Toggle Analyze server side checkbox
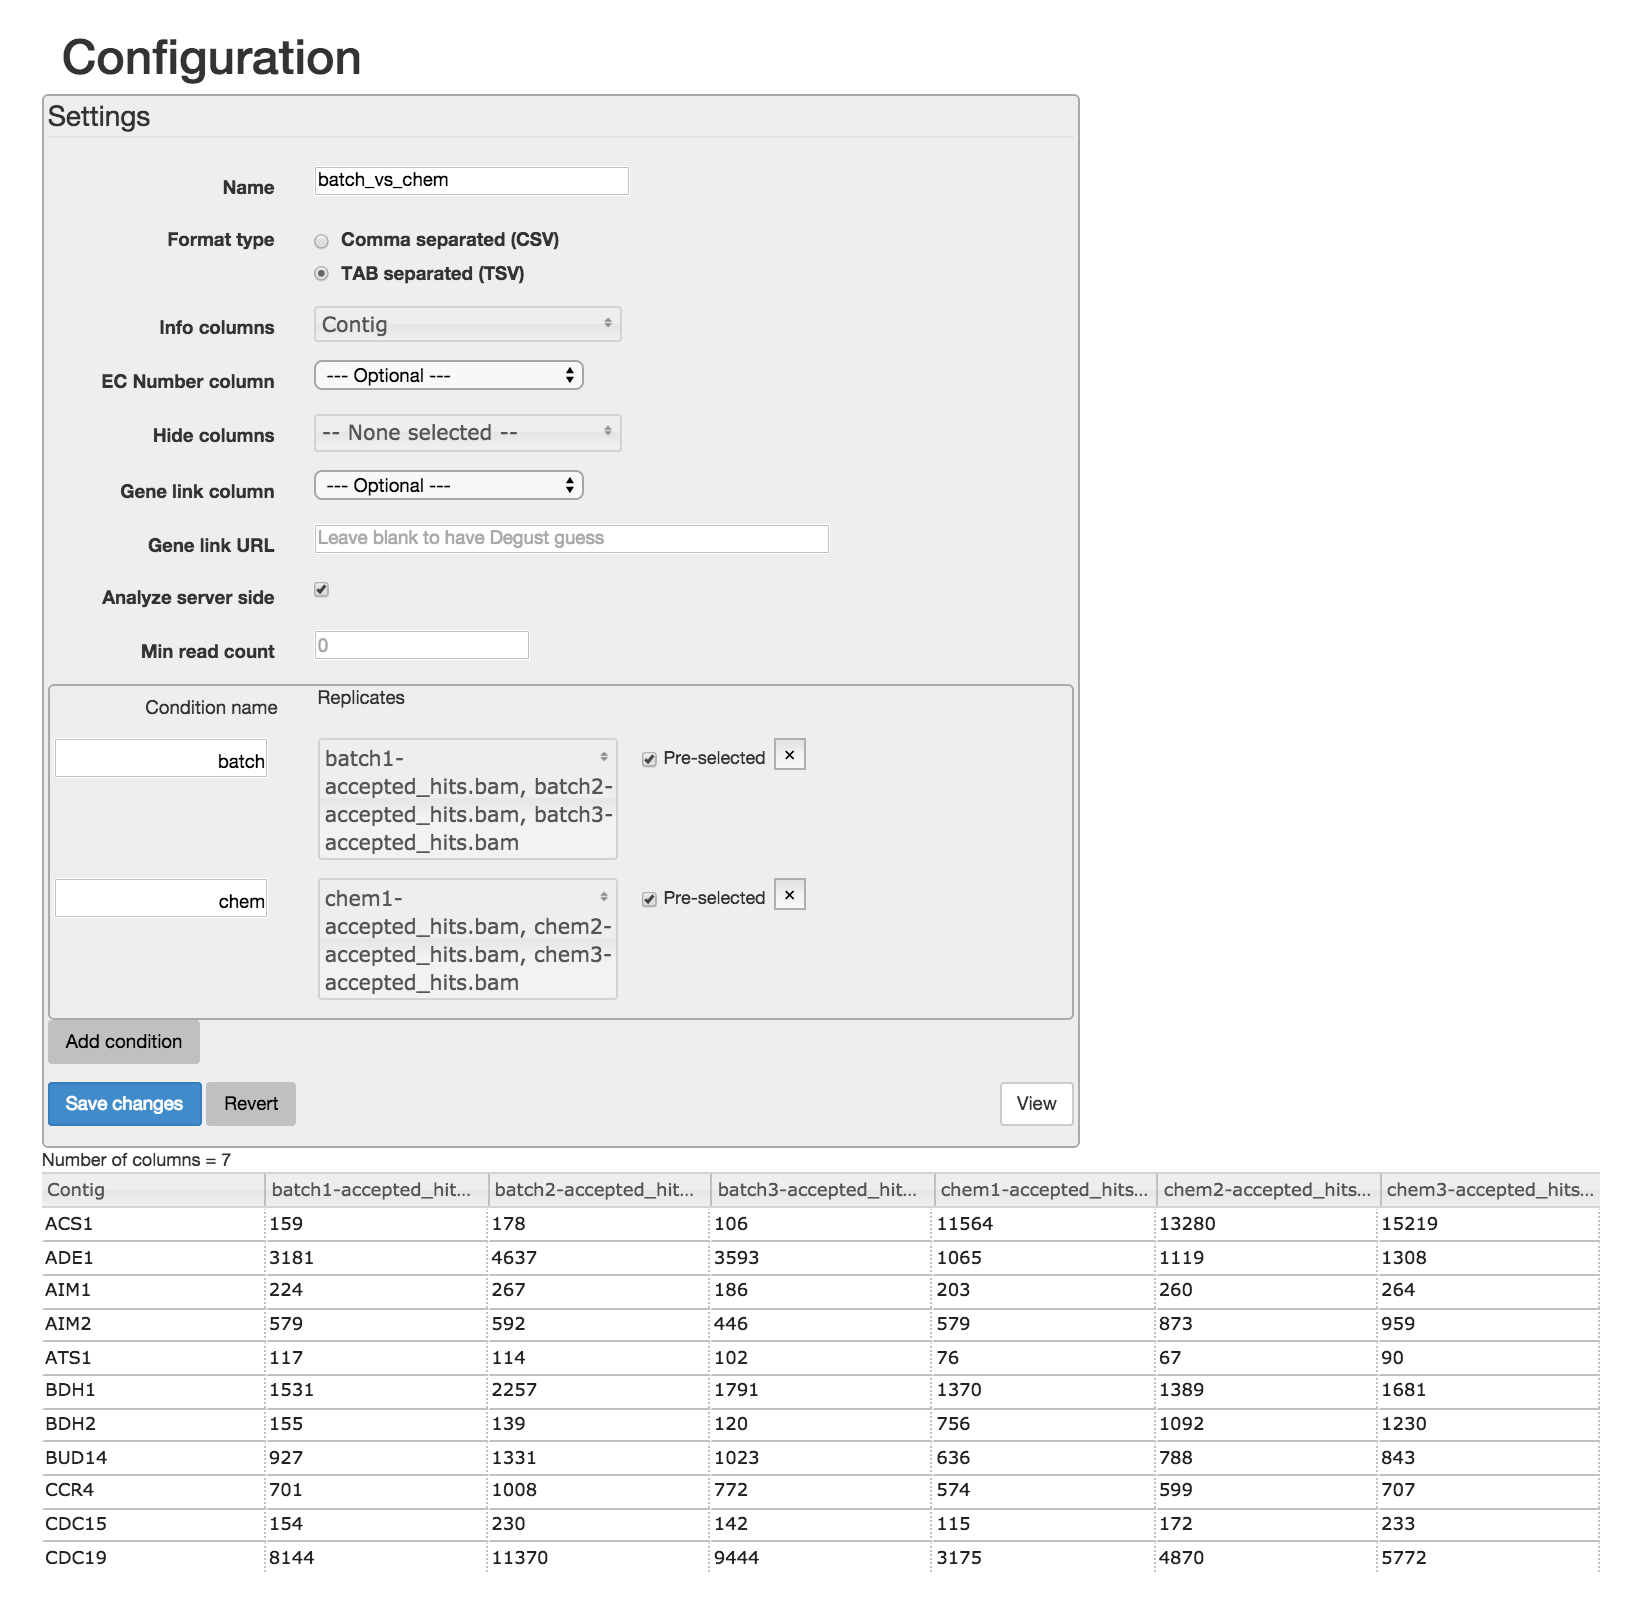The image size is (1650, 1610). pyautogui.click(x=321, y=590)
